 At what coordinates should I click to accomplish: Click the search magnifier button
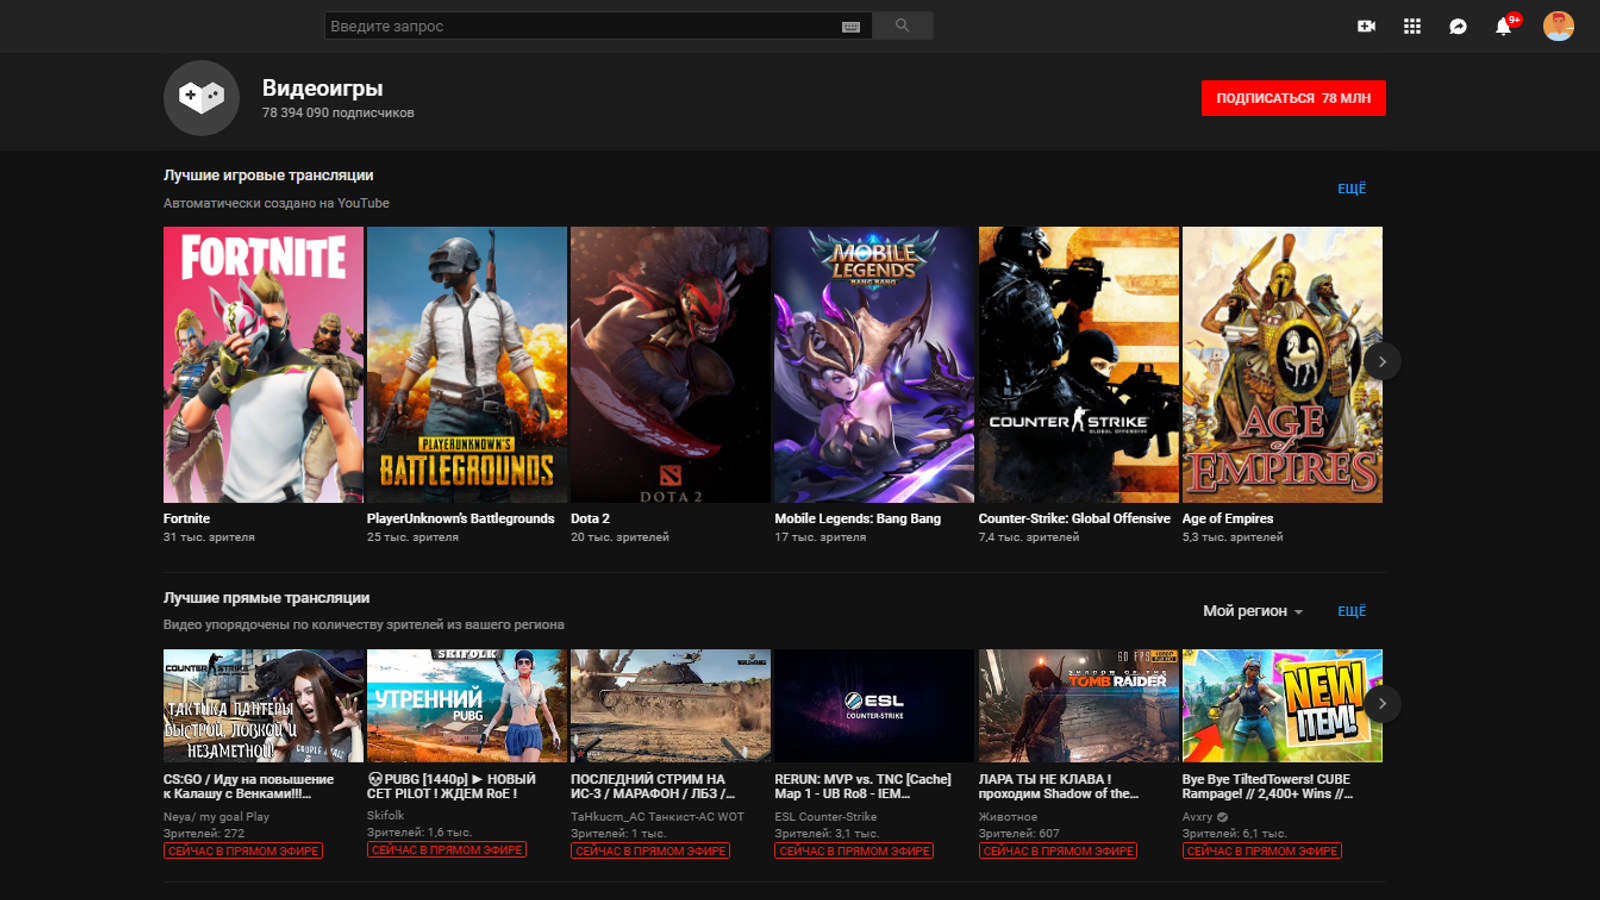tap(902, 26)
